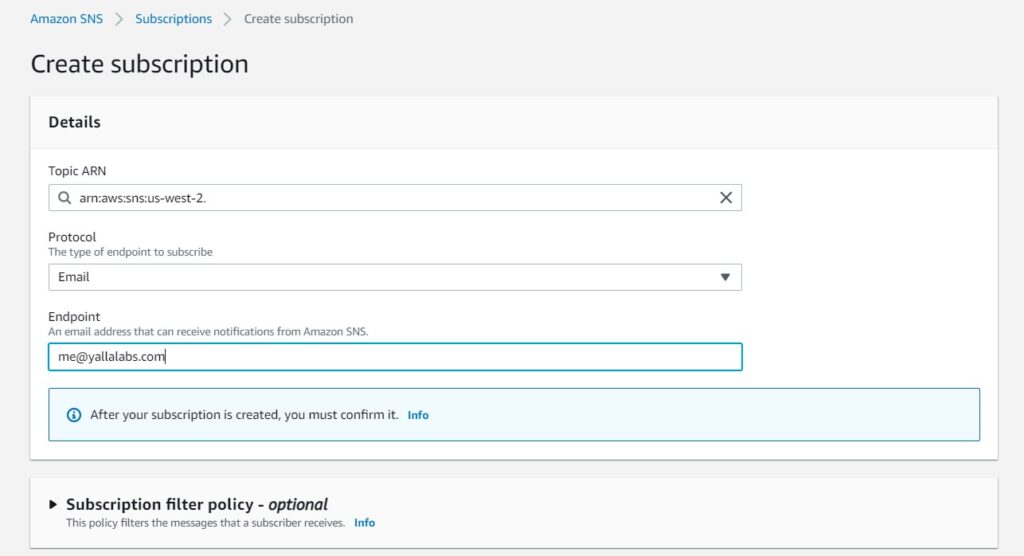Click the 'Create subscription' page heading
This screenshot has width=1024, height=556.
tap(140, 64)
